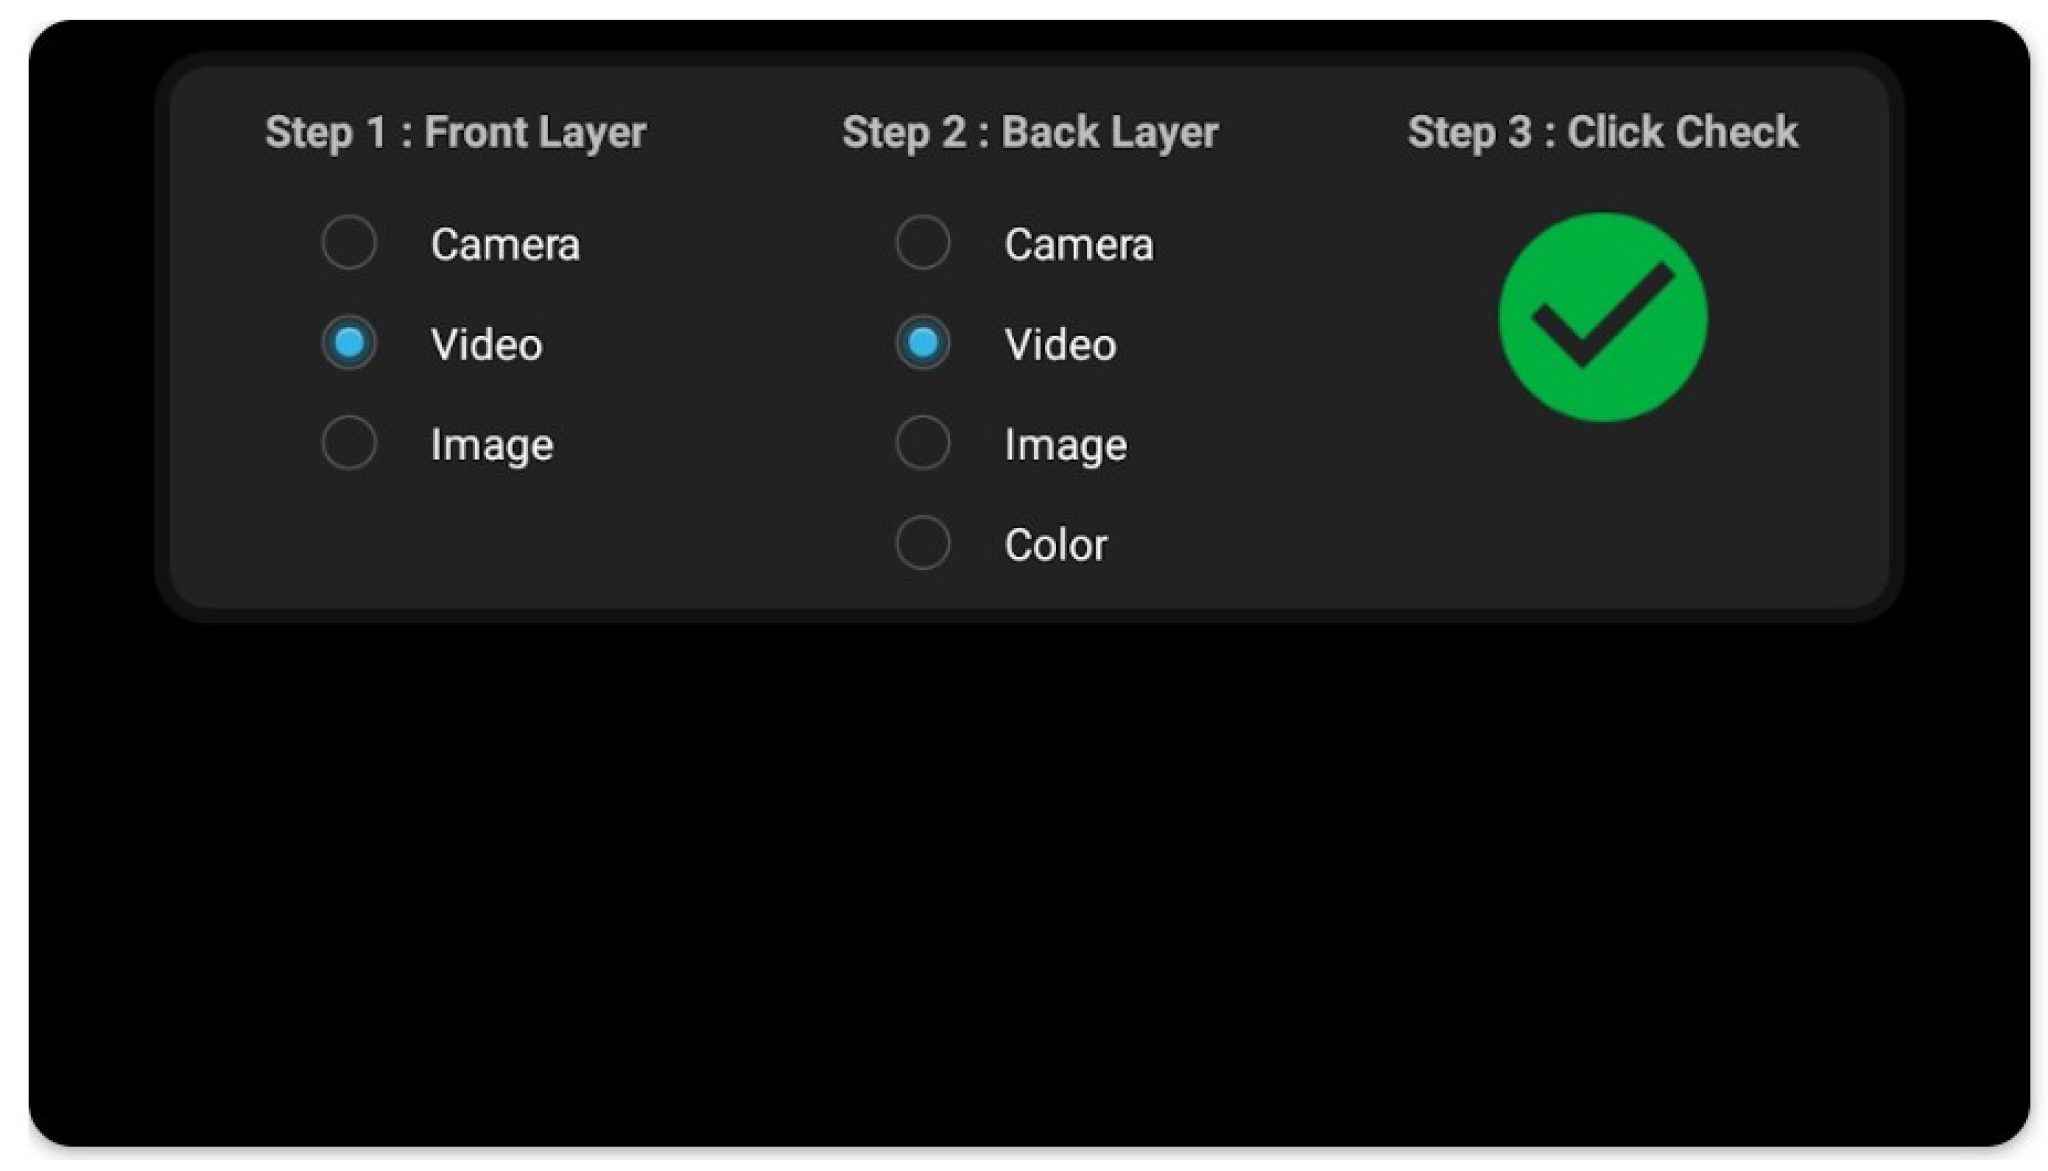The image size is (2048, 1171).
Task: Click the Camera text under Back Layer
Action: point(1077,243)
